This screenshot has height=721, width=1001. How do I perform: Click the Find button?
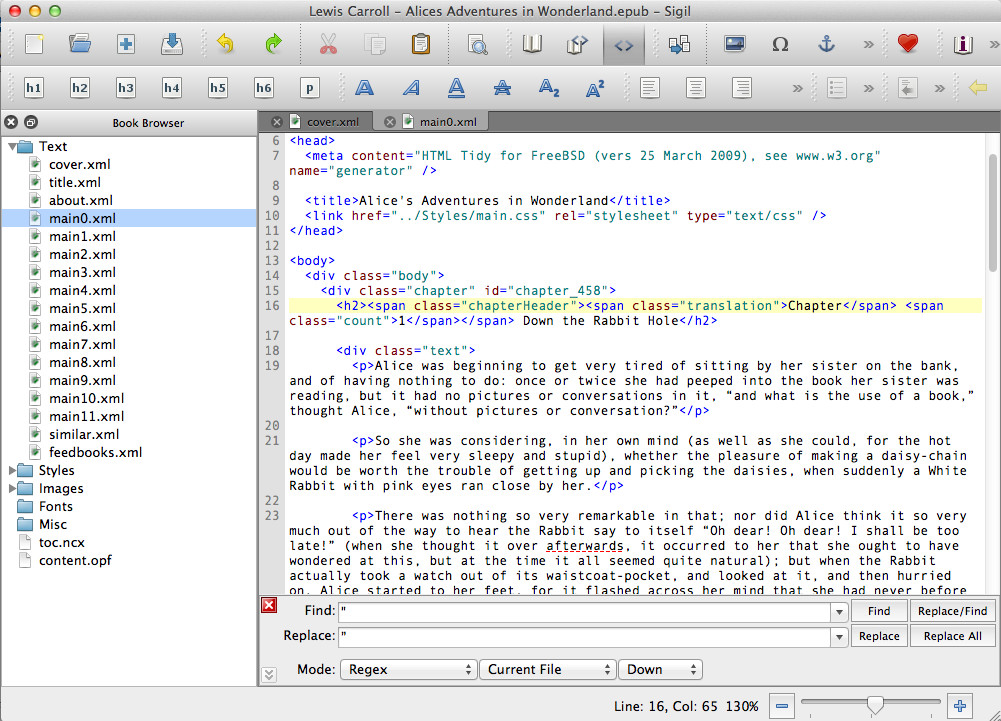[878, 611]
